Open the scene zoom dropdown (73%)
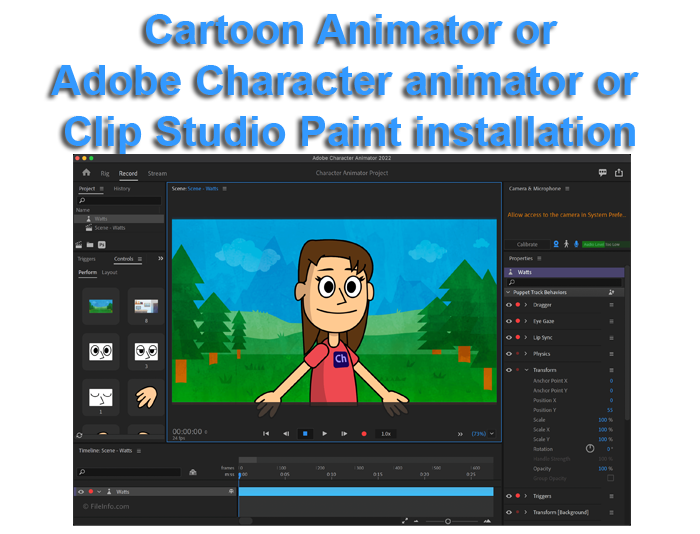Viewport: 700px width, 534px height. [492, 434]
